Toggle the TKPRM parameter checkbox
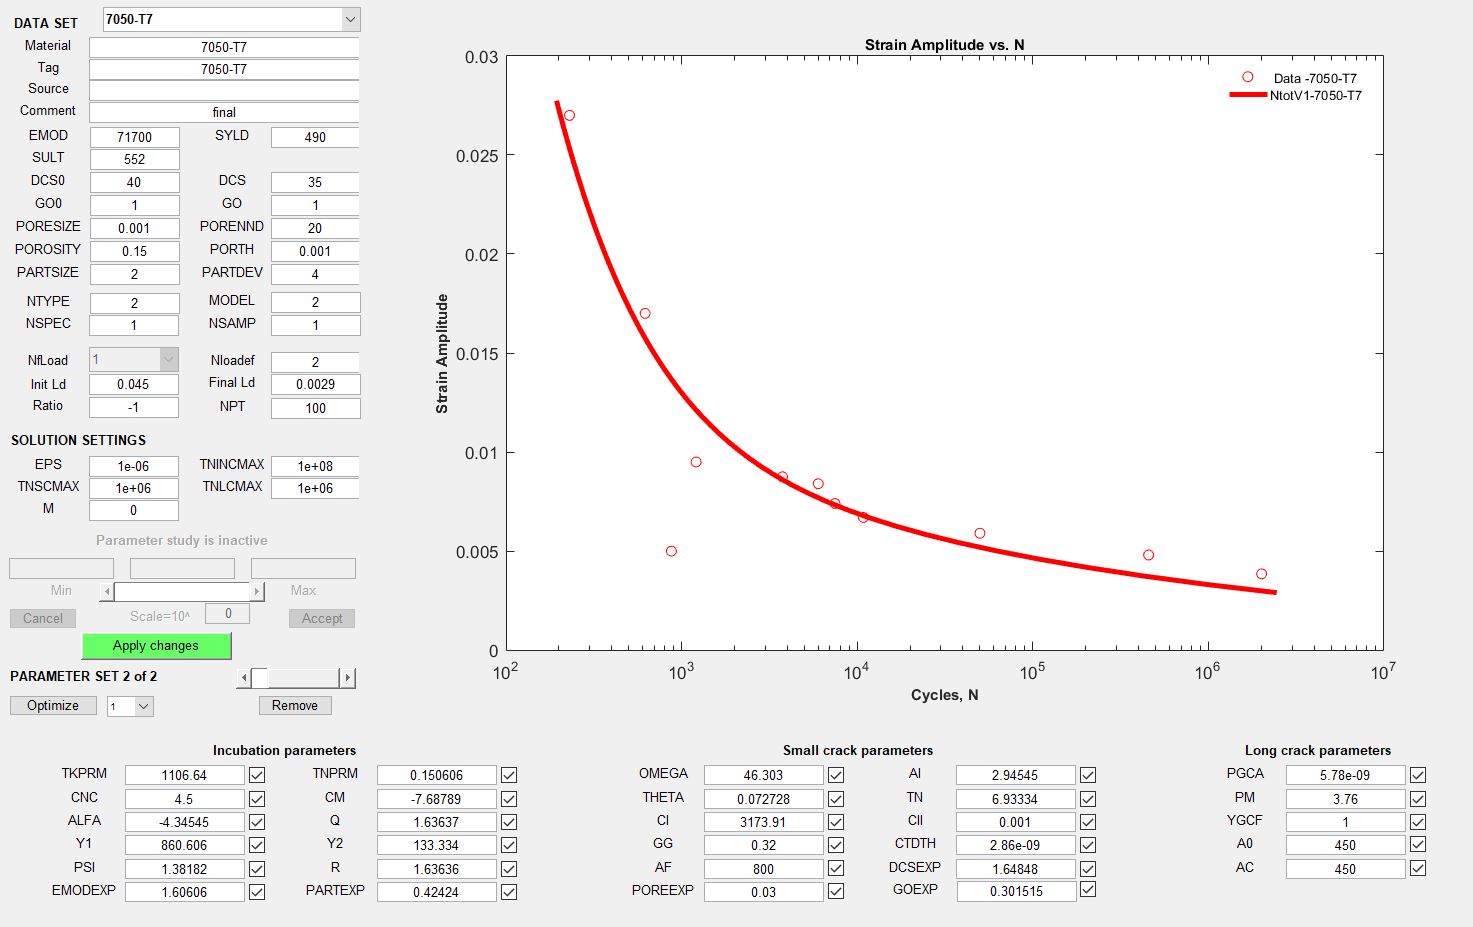Screen dimensions: 1473x927 (256, 774)
